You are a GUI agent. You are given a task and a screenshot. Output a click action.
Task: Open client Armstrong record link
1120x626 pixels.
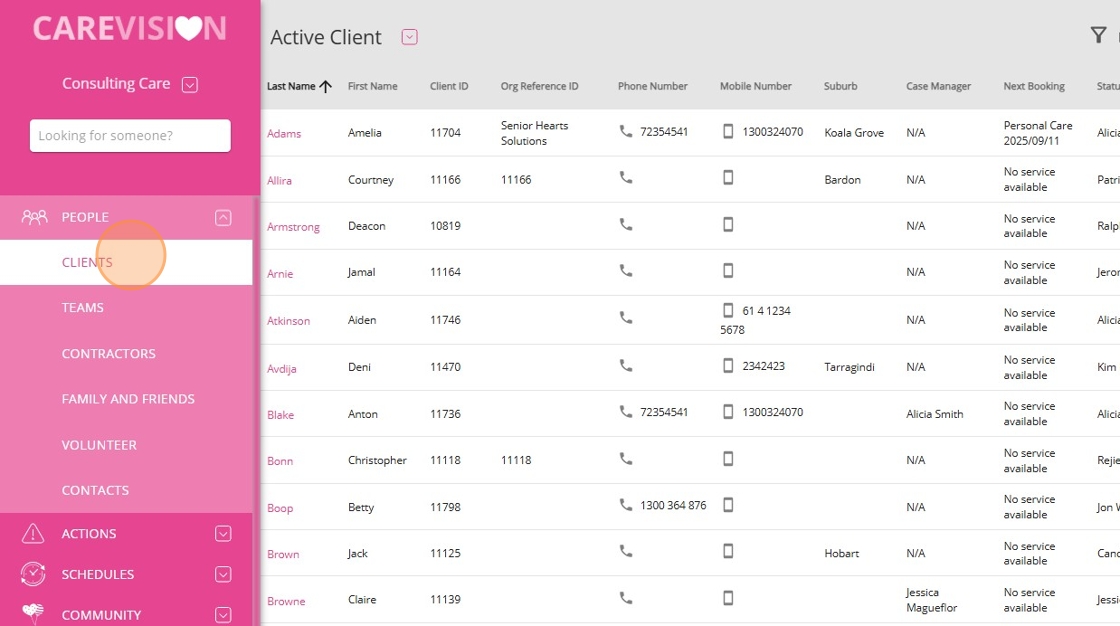point(293,227)
